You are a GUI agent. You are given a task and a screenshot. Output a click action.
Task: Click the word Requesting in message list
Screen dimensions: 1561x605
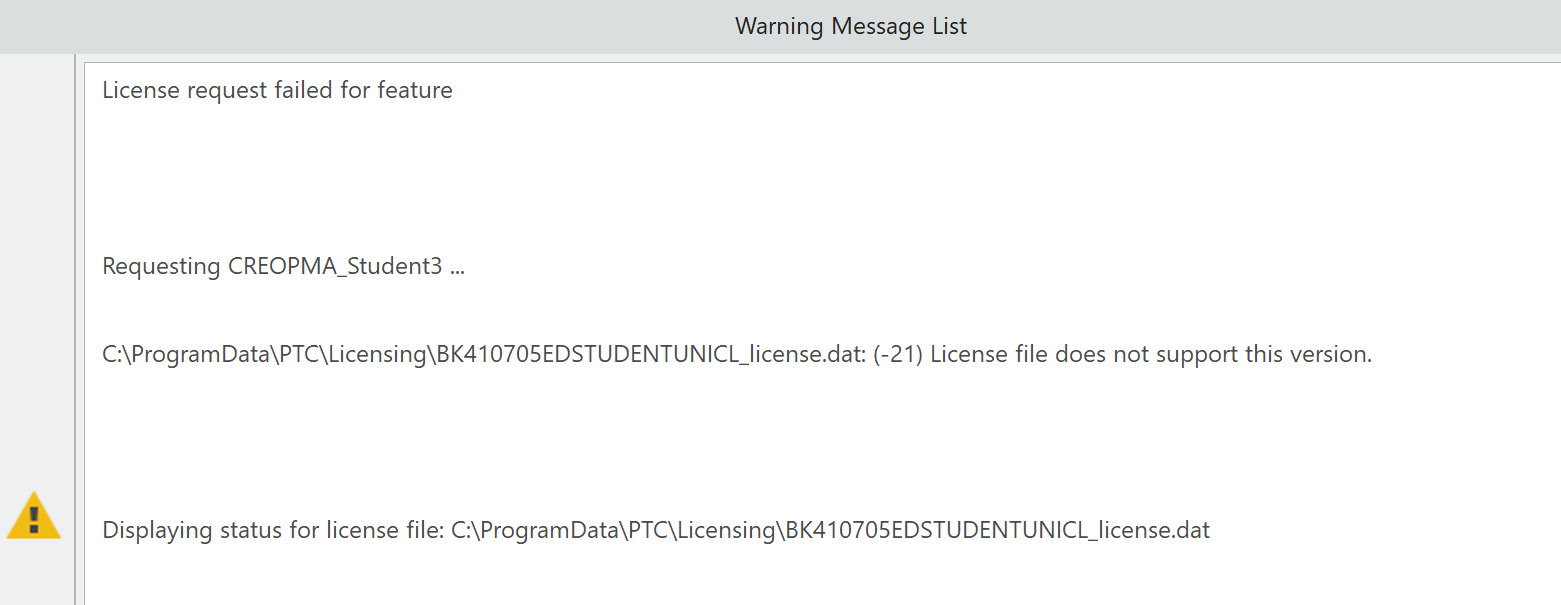162,267
